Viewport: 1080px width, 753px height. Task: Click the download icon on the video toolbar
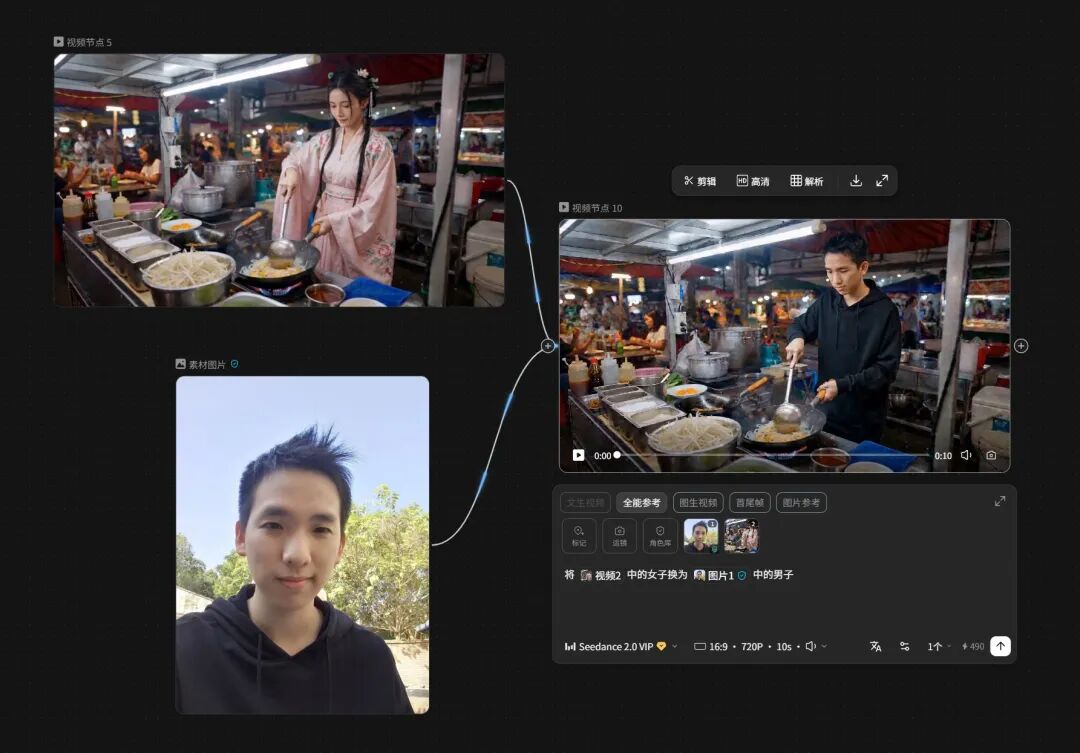point(856,180)
